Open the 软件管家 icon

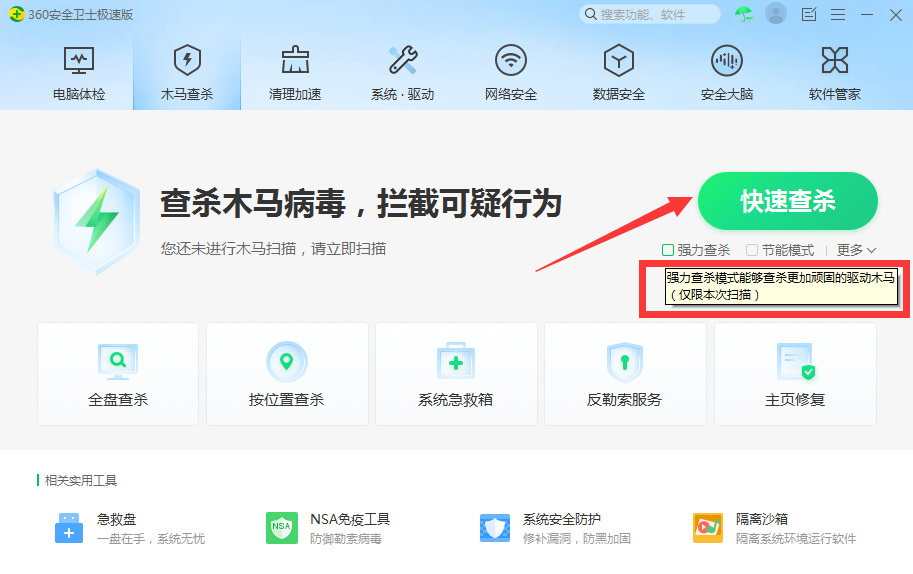click(x=834, y=60)
